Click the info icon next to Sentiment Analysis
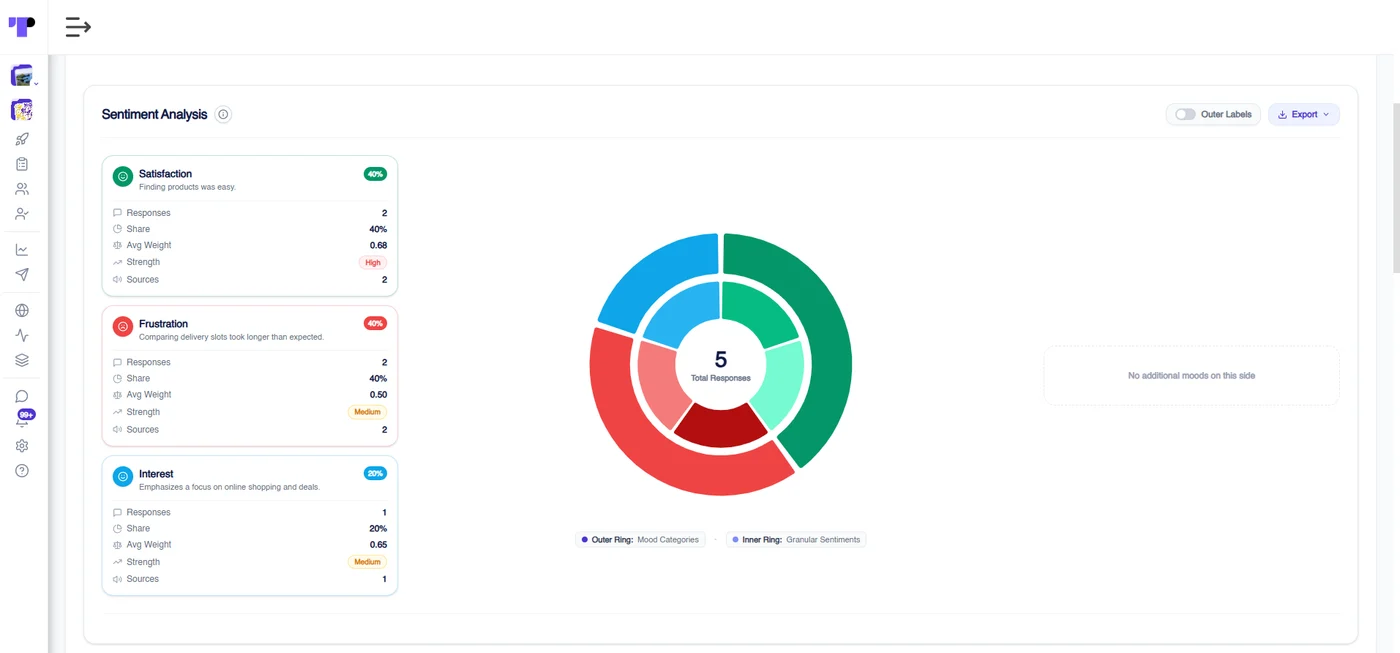Viewport: 1400px width, 653px height. 223,114
